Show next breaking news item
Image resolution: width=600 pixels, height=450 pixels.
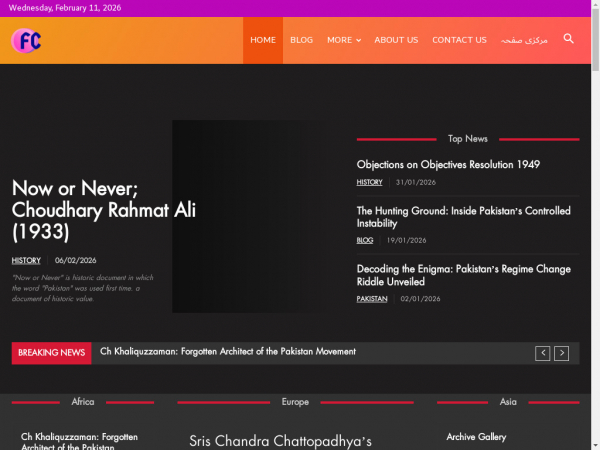point(562,353)
